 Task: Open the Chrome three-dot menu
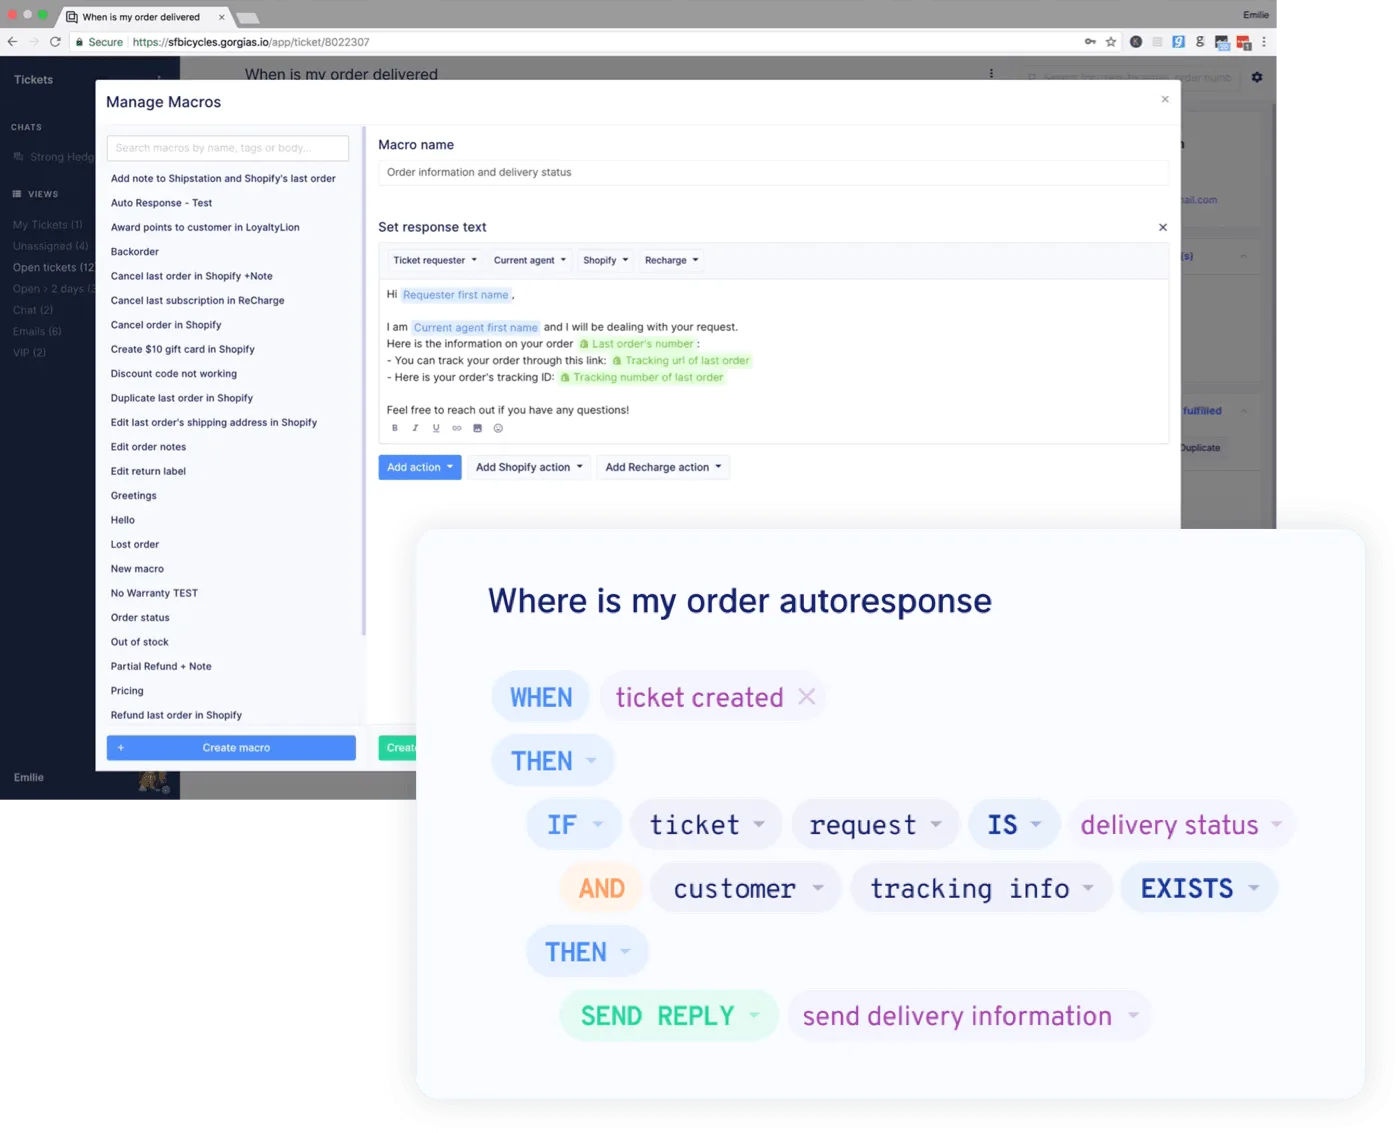pyautogui.click(x=1264, y=42)
